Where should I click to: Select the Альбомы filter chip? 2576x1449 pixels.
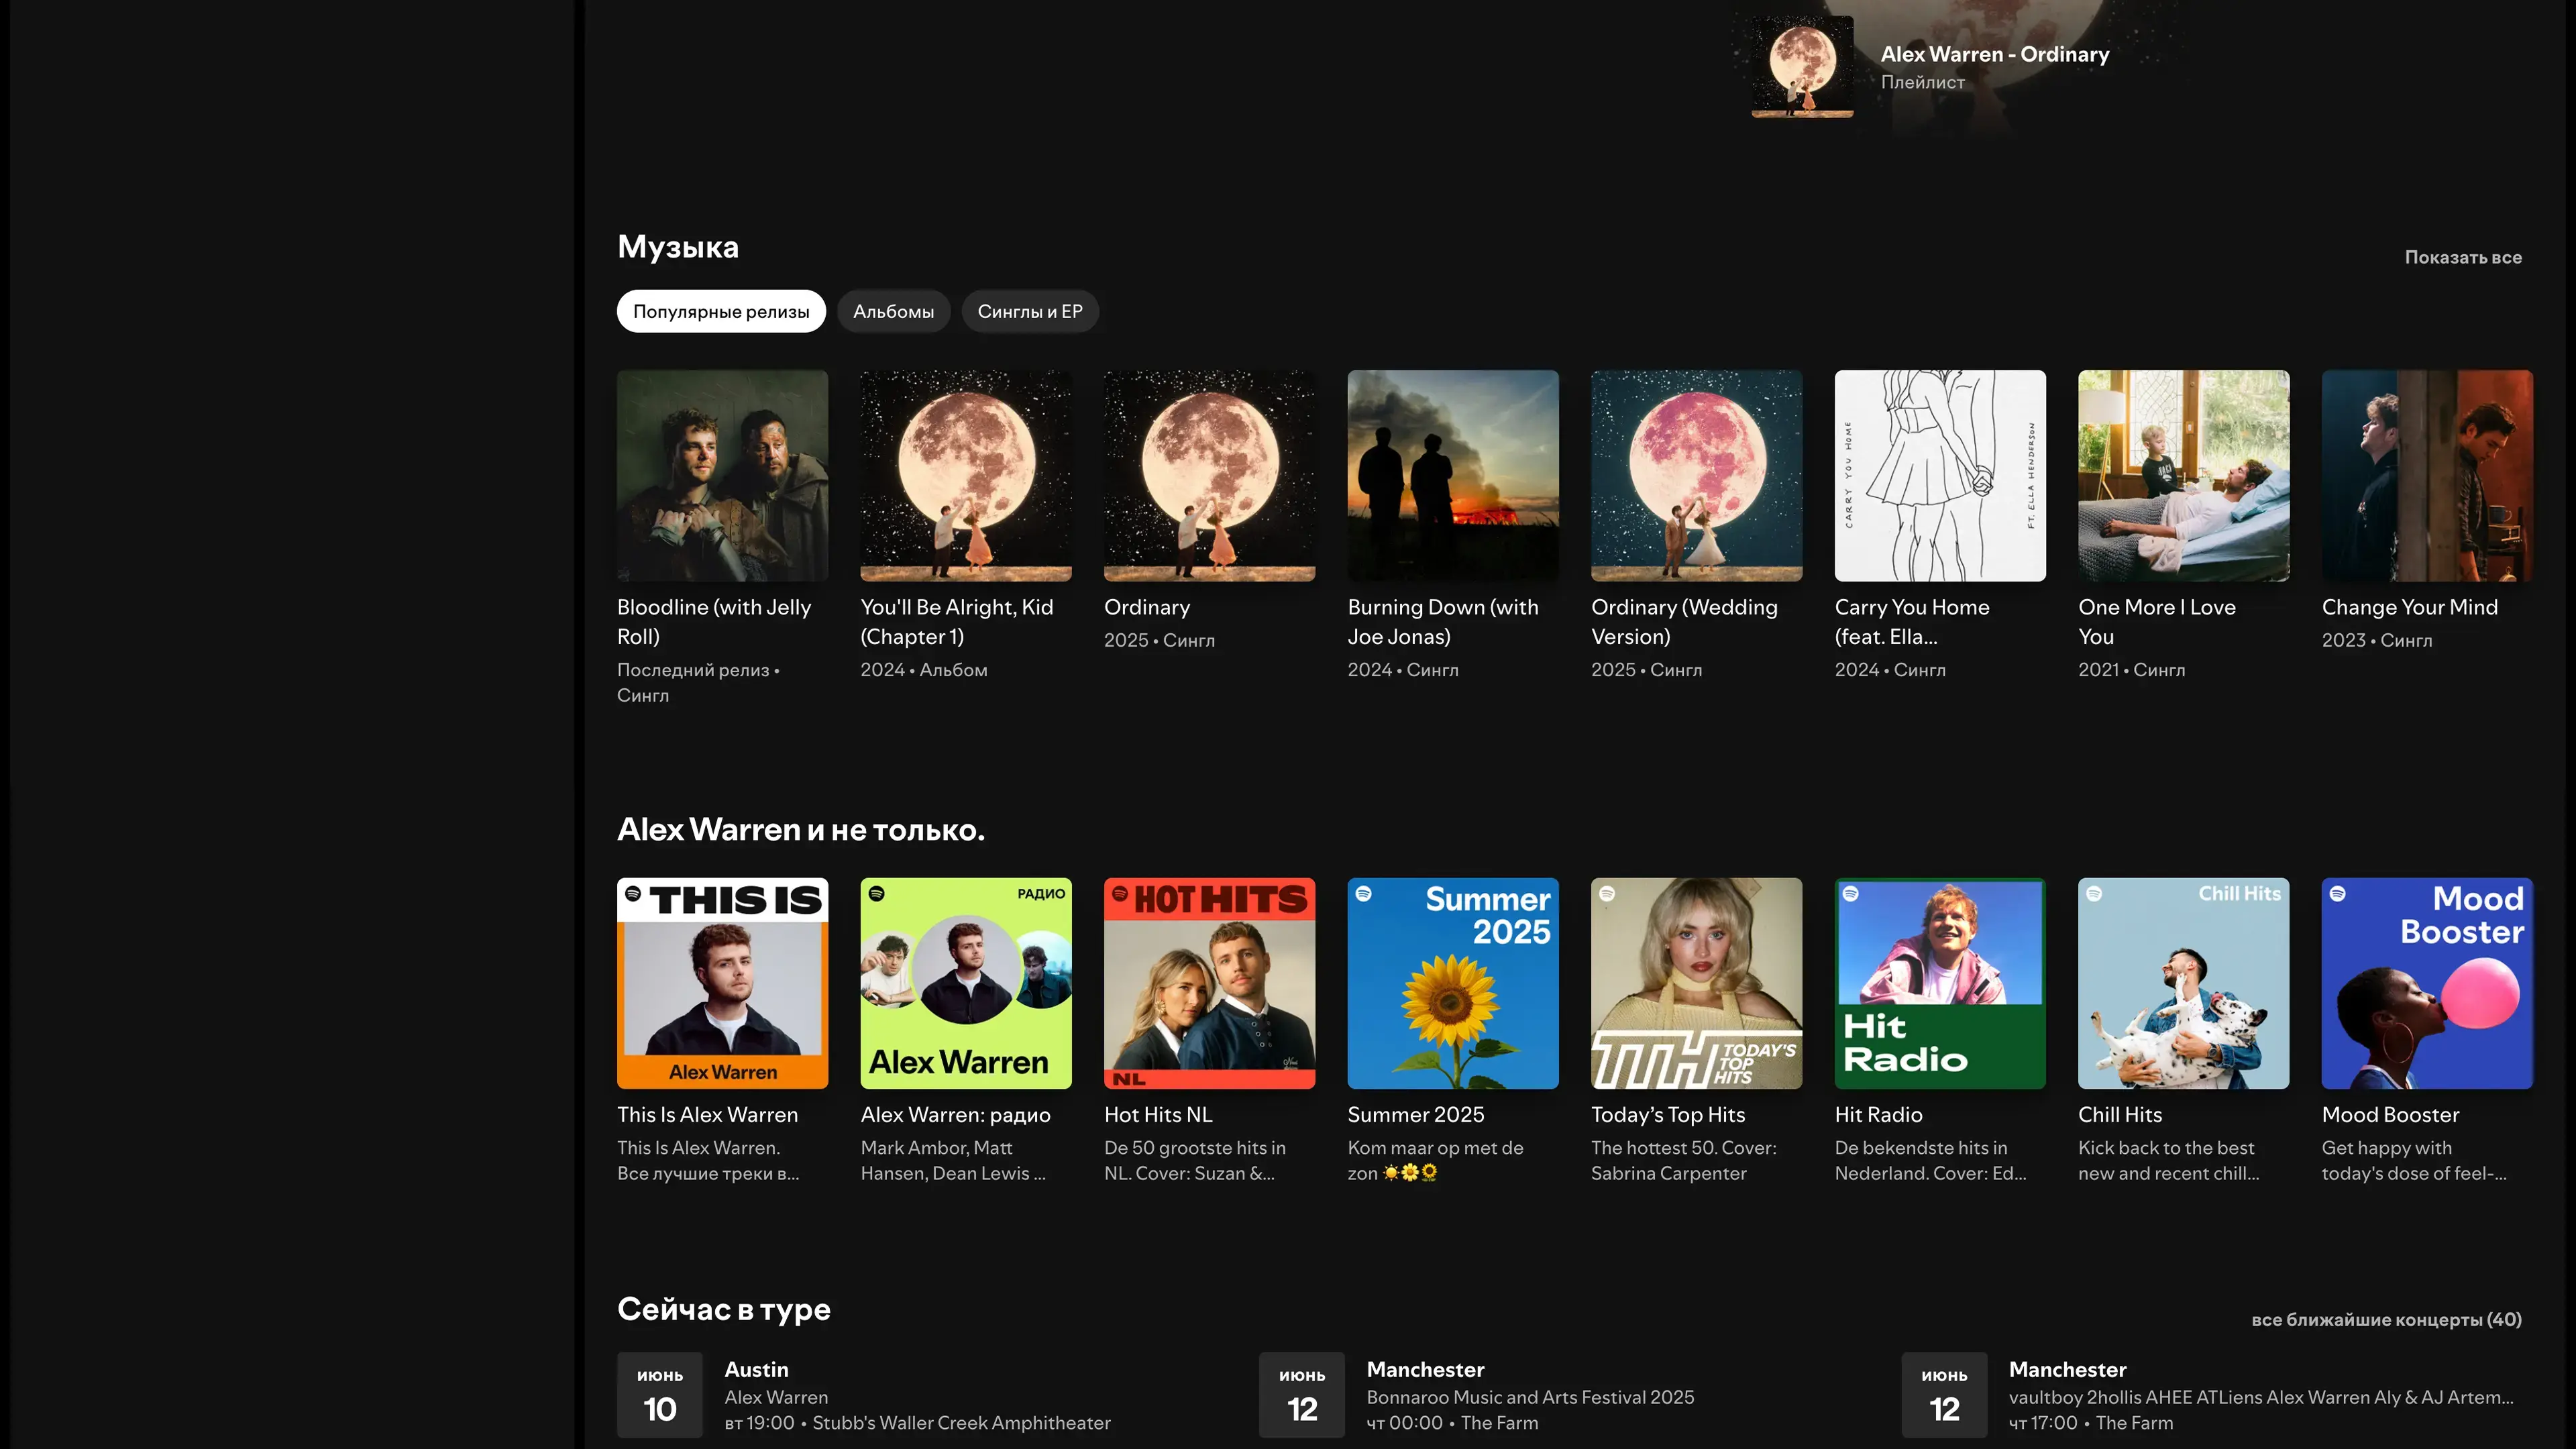893,311
